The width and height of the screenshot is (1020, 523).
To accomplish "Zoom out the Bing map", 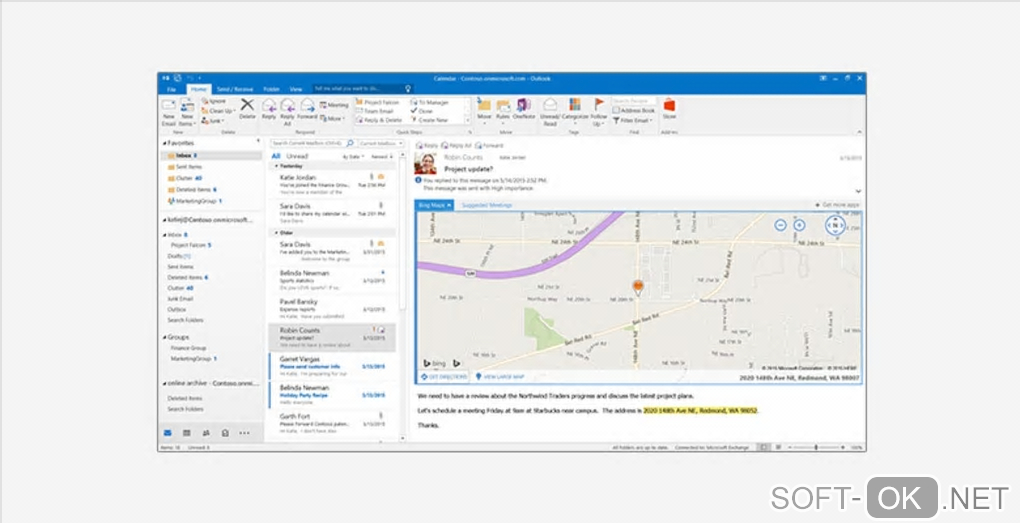I will [x=780, y=225].
